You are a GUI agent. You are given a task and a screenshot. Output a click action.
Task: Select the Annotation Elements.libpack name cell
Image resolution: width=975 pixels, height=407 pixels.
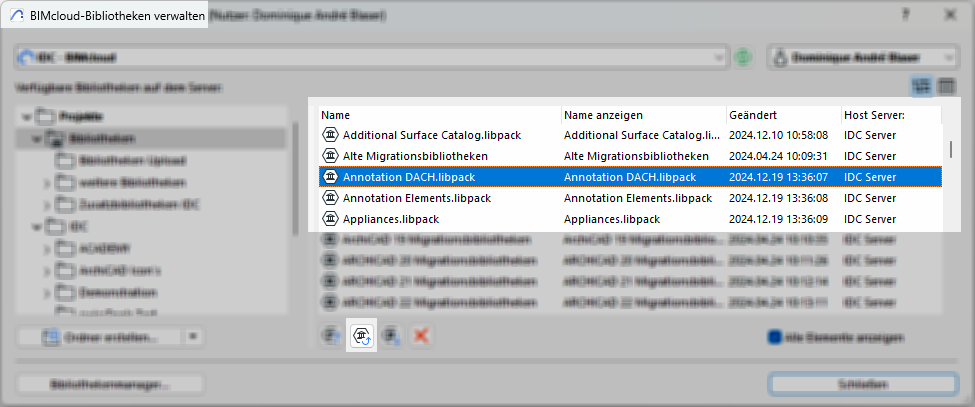[x=417, y=198]
